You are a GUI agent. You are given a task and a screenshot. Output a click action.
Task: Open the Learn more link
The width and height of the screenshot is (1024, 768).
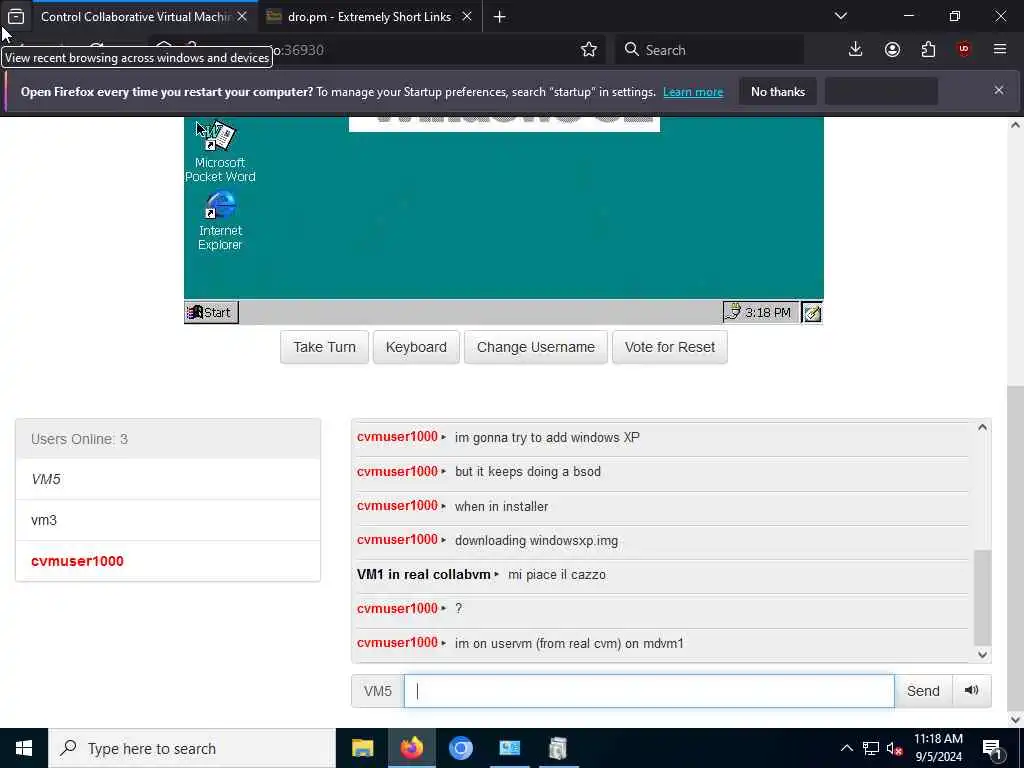693,92
